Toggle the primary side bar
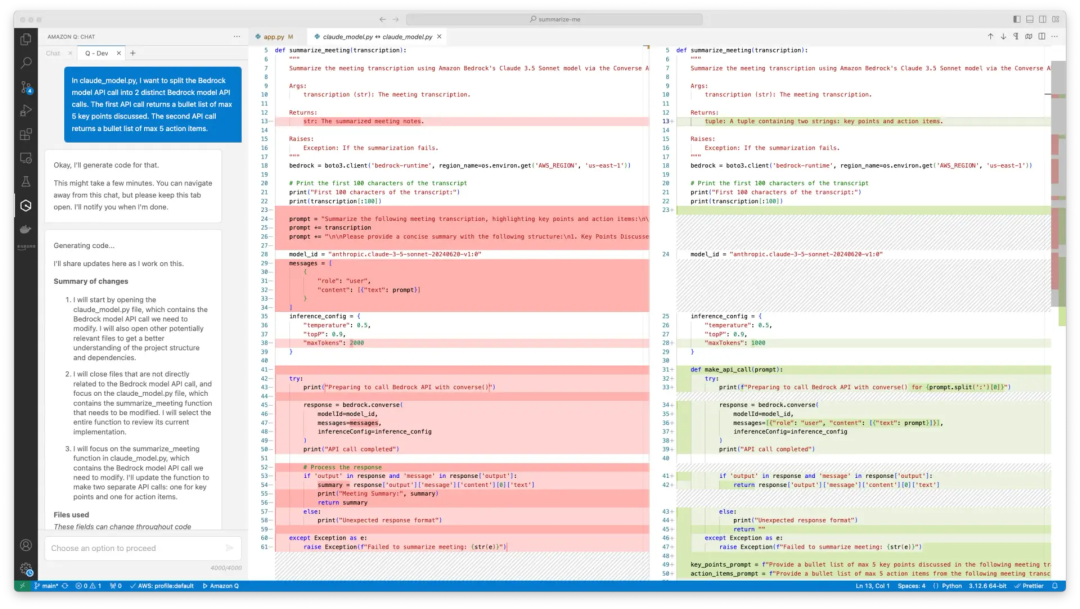The width and height of the screenshot is (1080, 609). [1017, 19]
